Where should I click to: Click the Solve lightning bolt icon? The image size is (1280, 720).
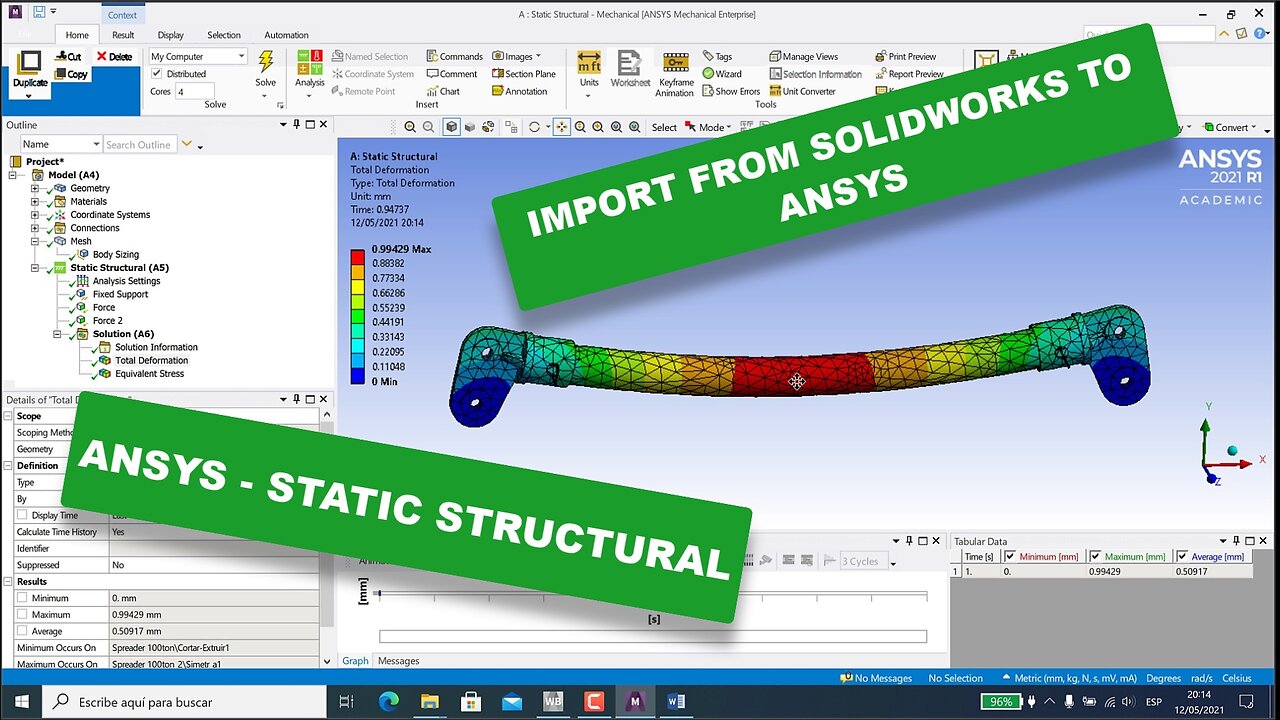click(266, 62)
